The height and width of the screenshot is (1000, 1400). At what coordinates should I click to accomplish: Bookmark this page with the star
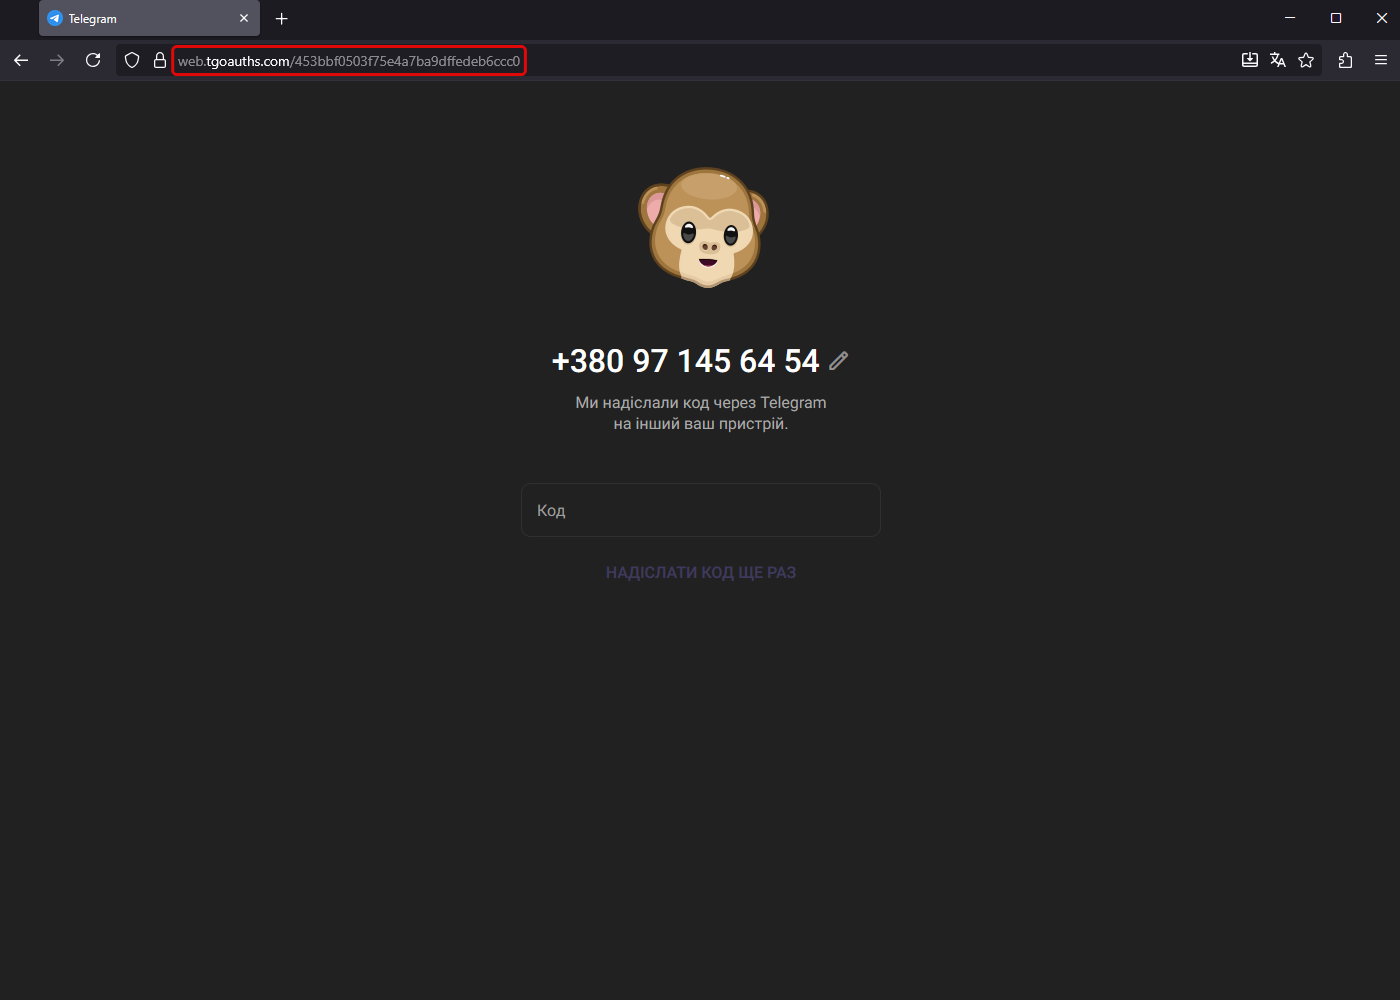[1306, 60]
